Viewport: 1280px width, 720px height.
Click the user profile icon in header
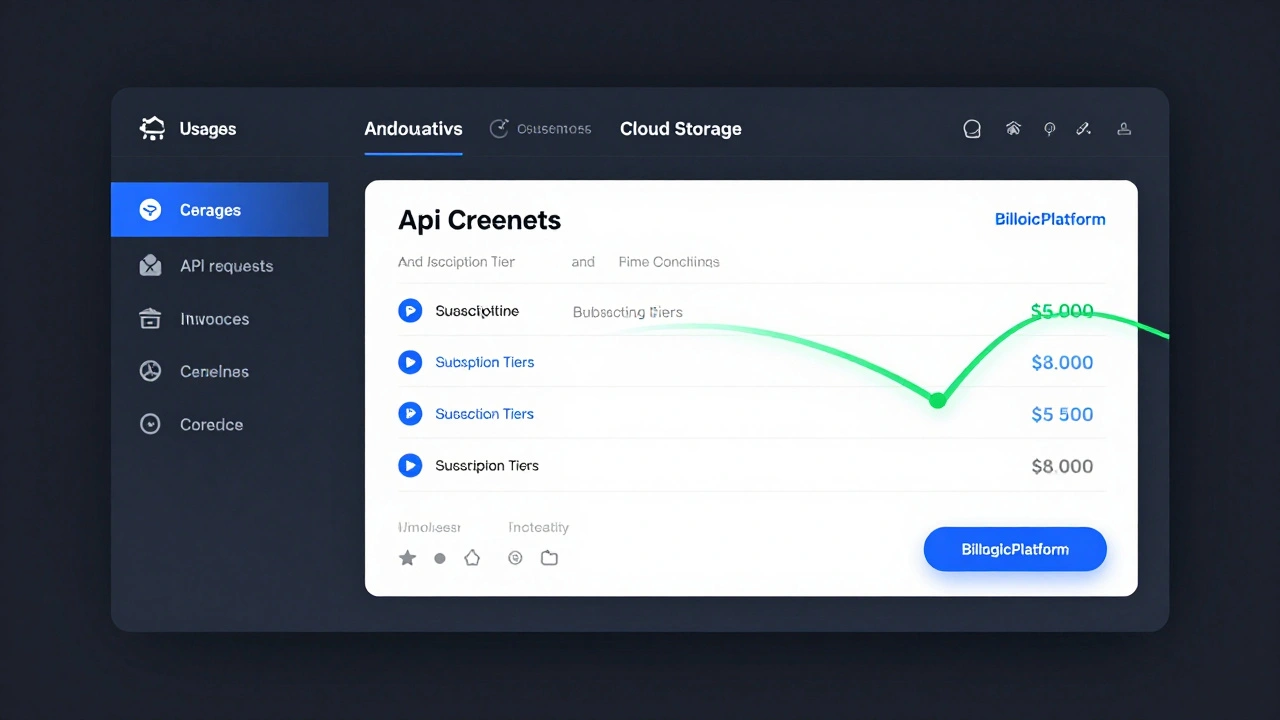click(1124, 129)
